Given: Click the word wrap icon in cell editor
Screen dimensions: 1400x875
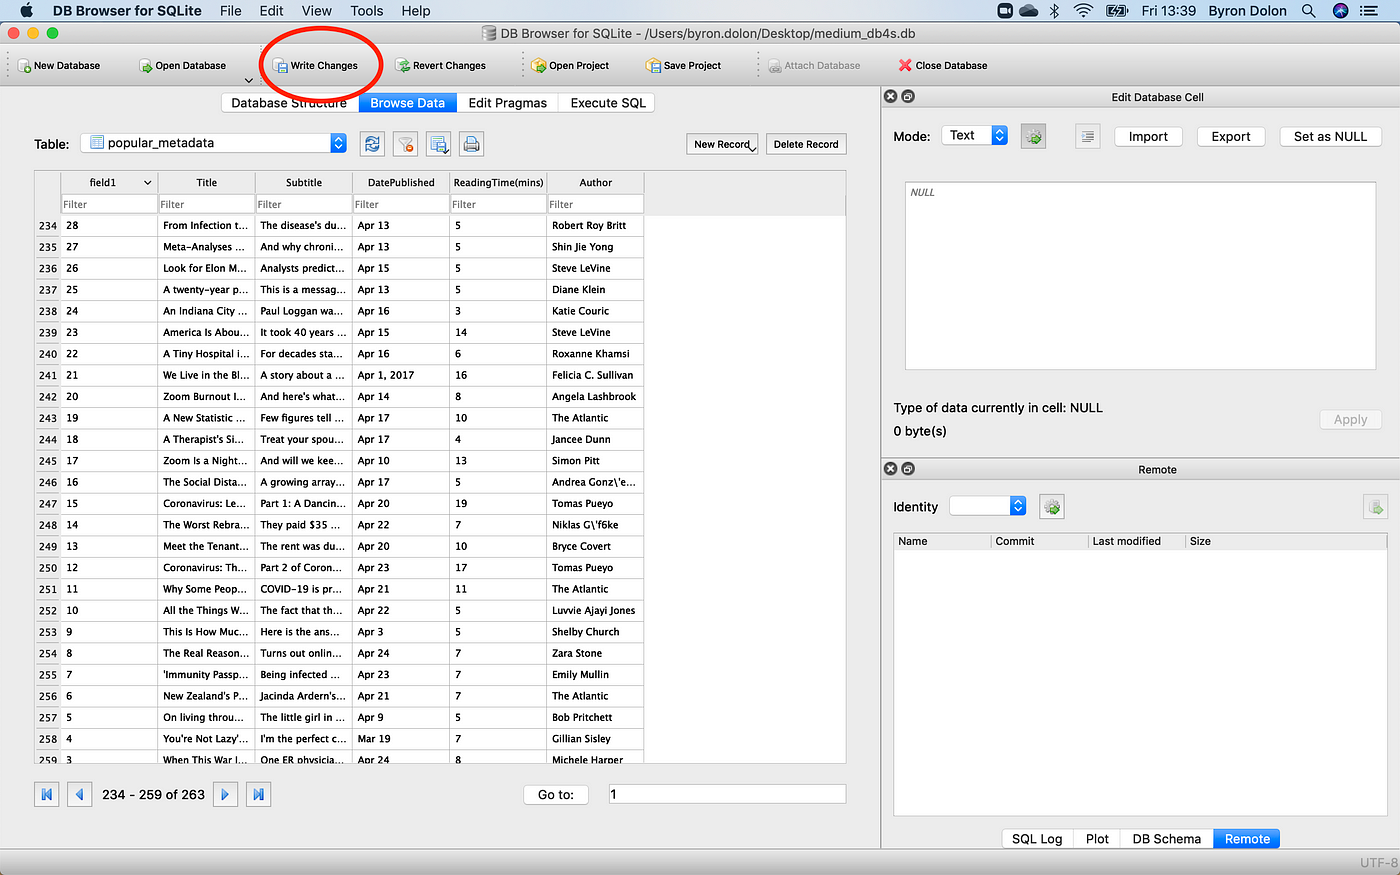Looking at the screenshot, I should 1088,137.
